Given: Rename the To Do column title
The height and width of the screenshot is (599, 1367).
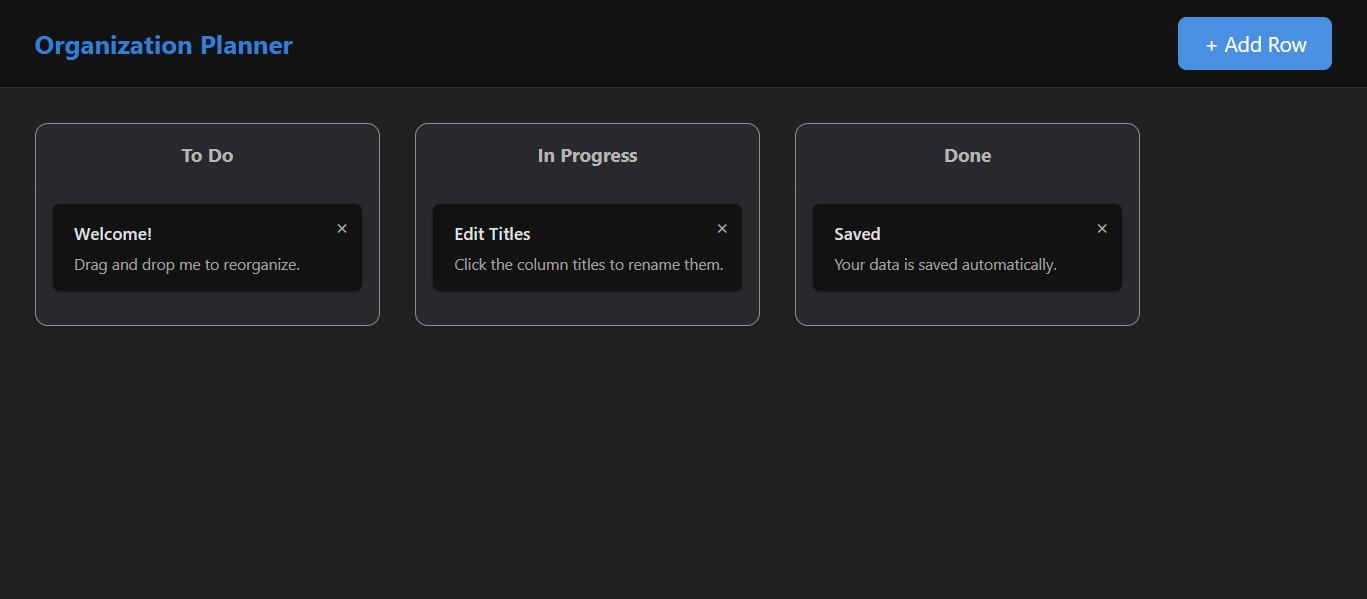Looking at the screenshot, I should [207, 156].
